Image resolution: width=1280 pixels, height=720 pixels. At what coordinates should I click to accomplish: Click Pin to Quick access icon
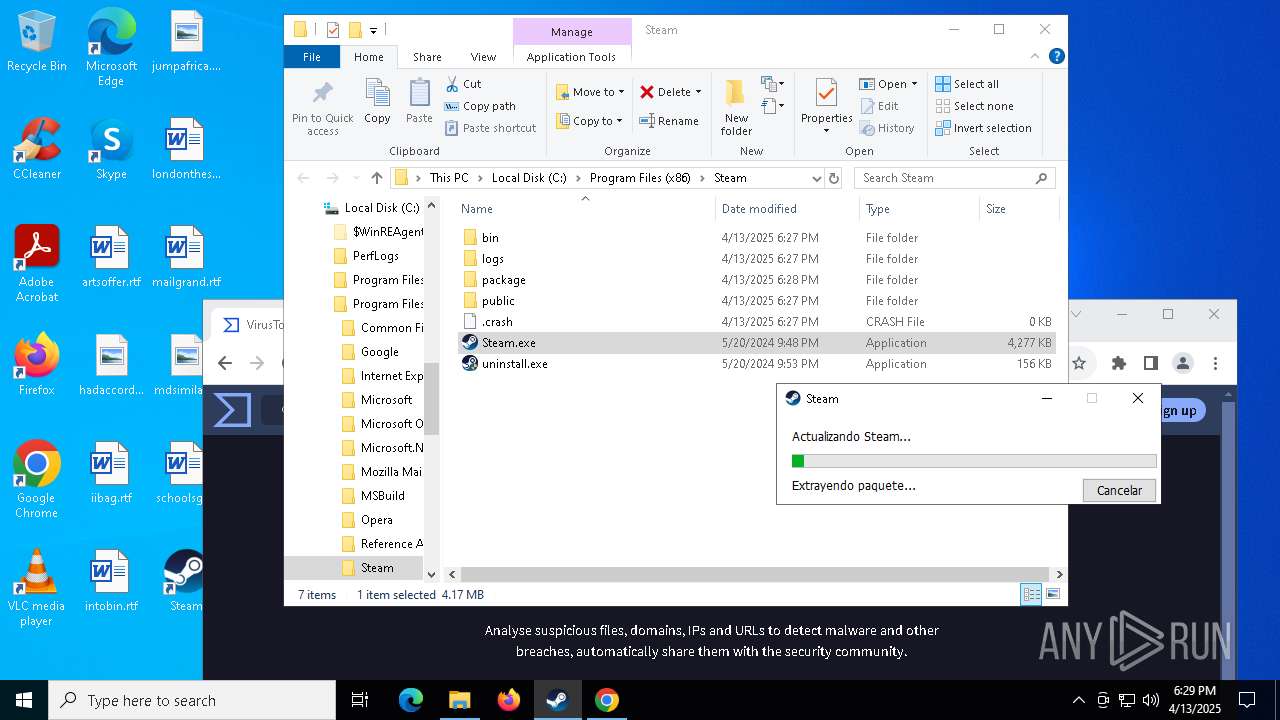click(322, 108)
